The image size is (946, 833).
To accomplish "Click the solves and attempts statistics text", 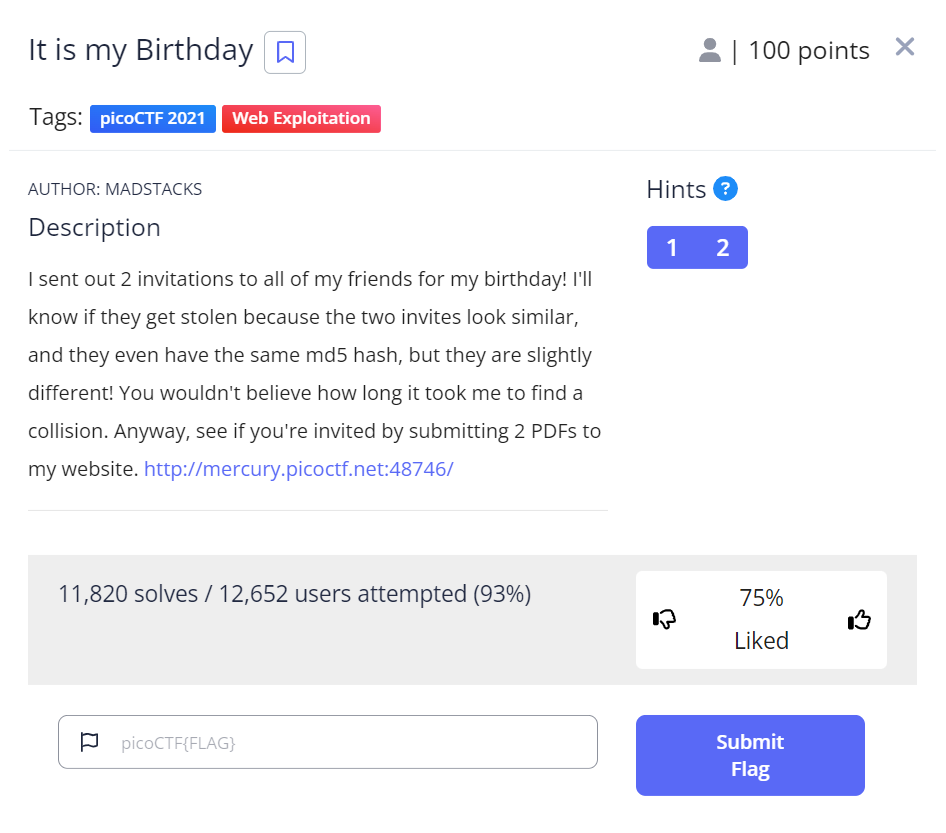I will (x=295, y=594).
